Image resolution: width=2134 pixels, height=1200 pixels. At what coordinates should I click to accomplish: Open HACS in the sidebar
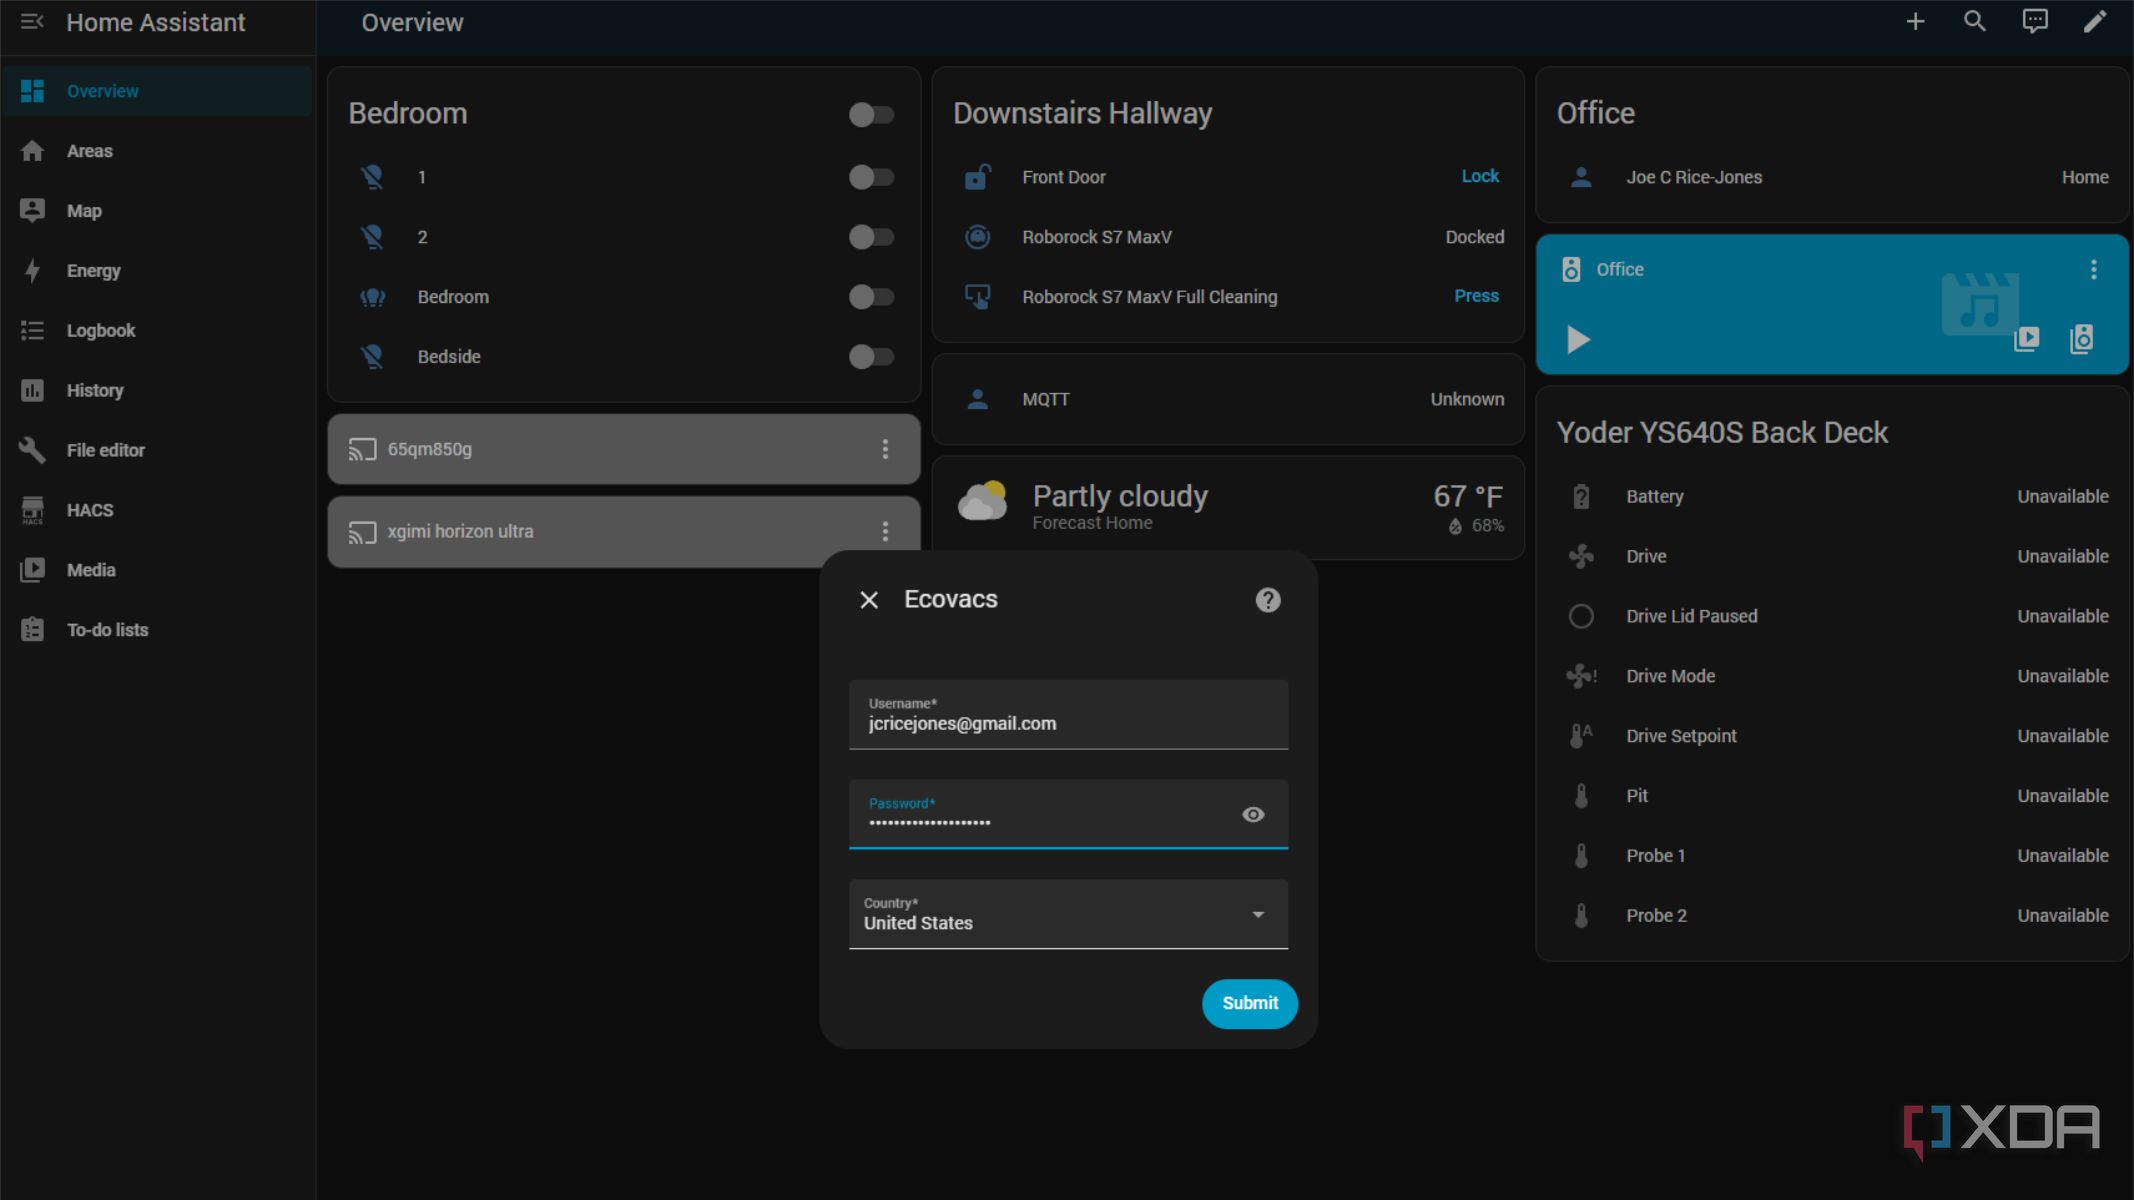click(x=158, y=510)
